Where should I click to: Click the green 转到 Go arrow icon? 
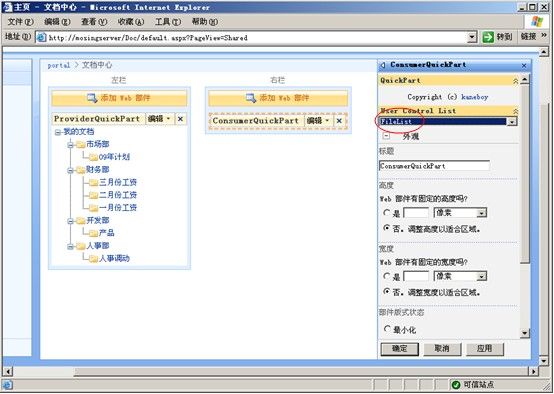488,37
